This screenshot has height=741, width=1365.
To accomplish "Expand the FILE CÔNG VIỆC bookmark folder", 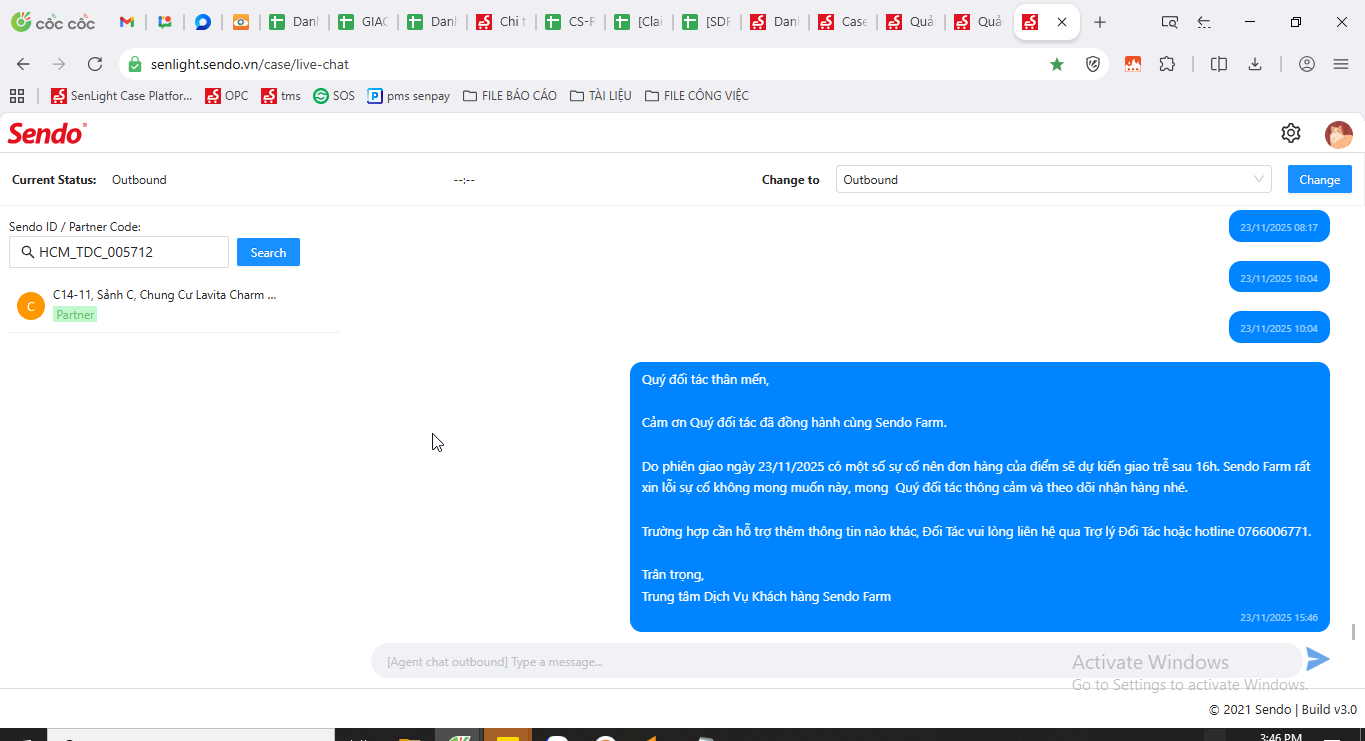I will point(697,96).
